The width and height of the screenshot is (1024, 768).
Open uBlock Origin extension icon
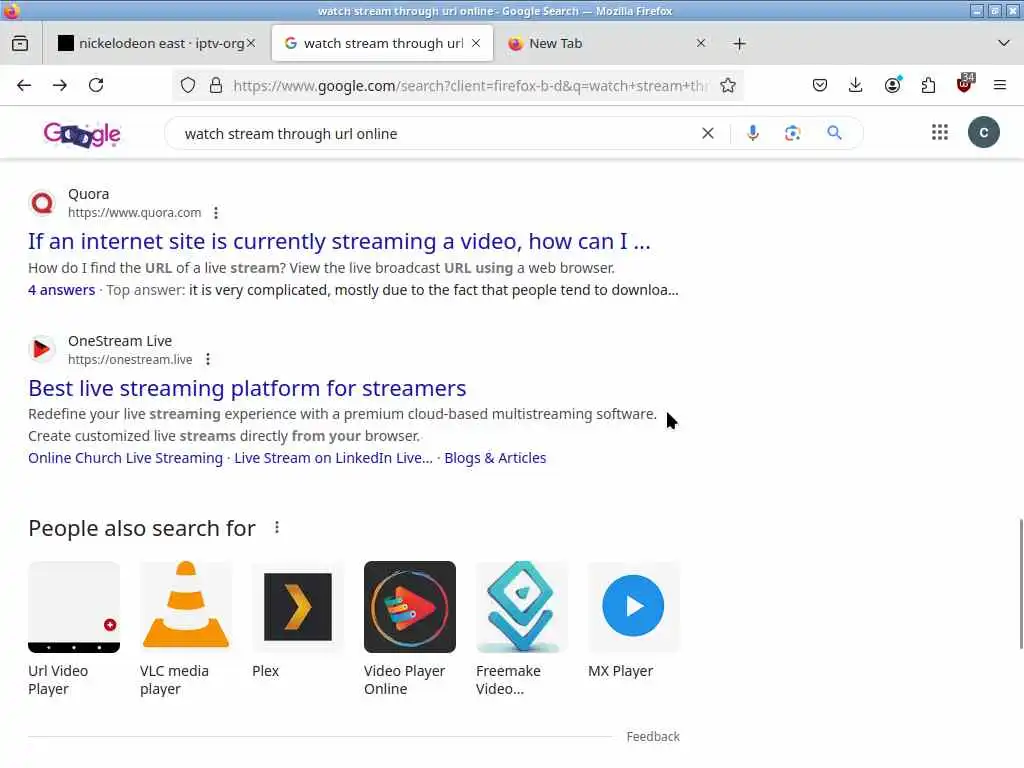(965, 84)
